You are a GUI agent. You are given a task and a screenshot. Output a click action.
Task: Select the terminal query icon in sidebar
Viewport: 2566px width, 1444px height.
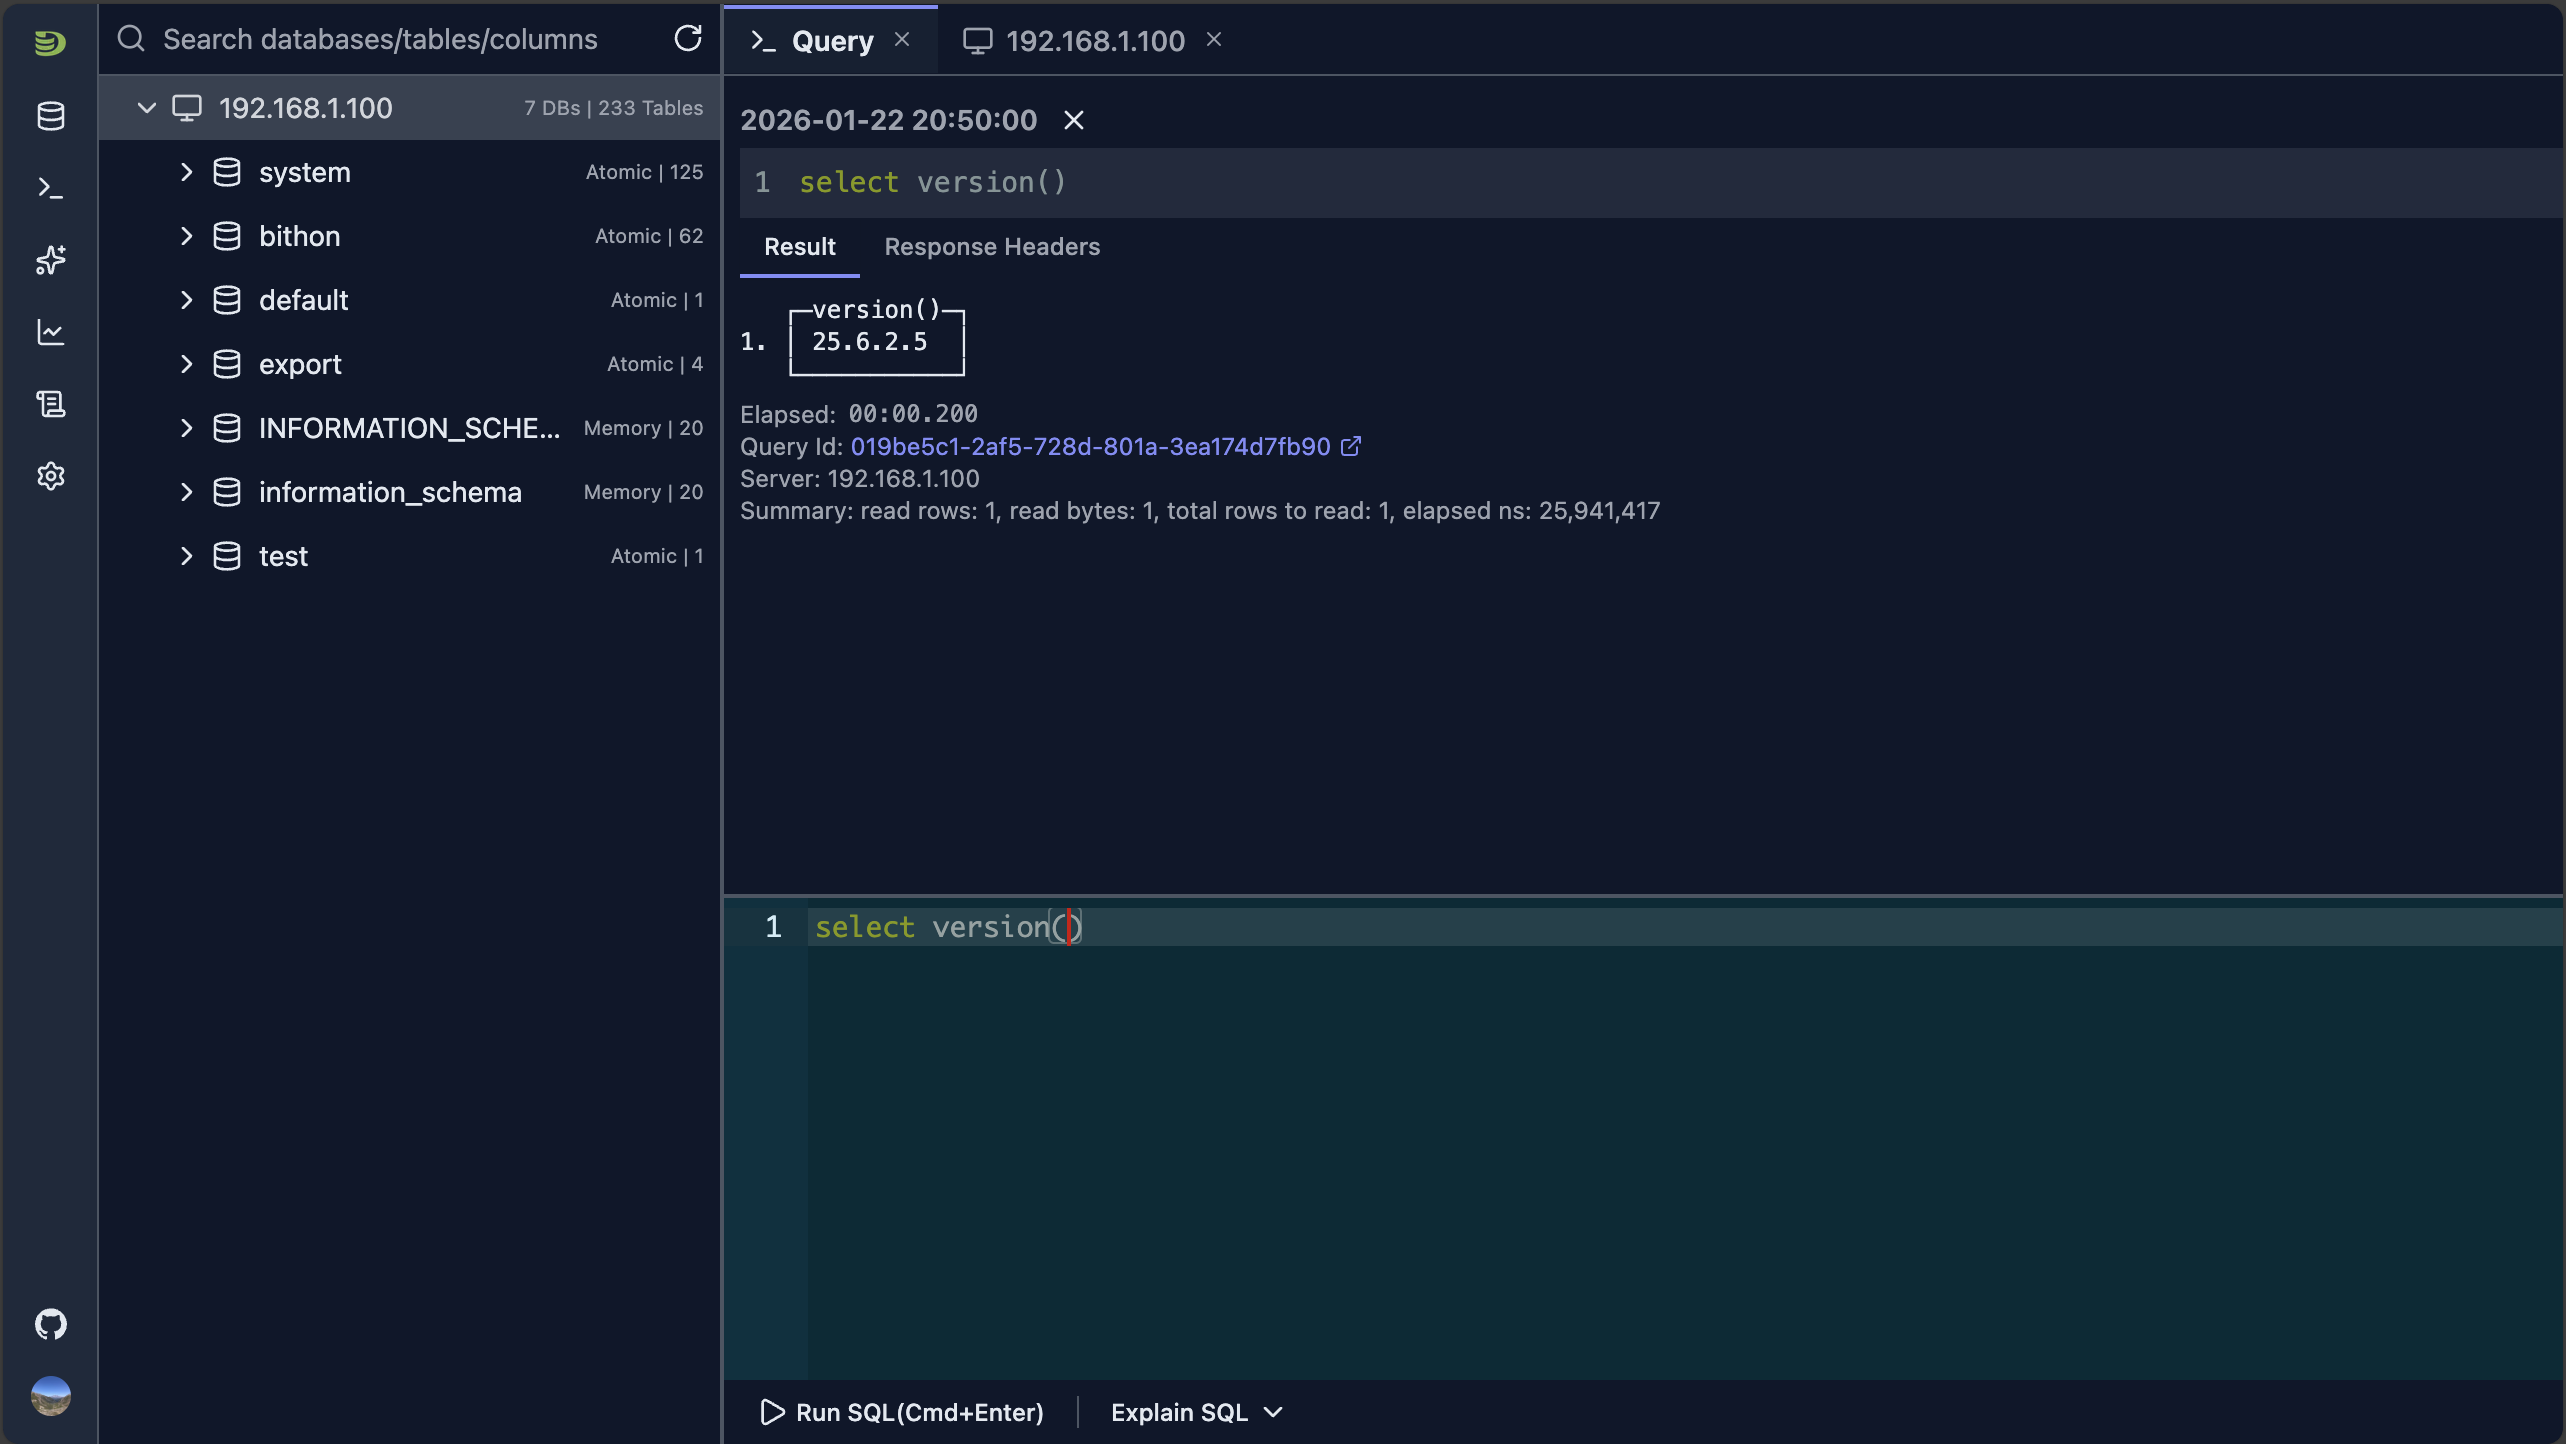pos(50,188)
